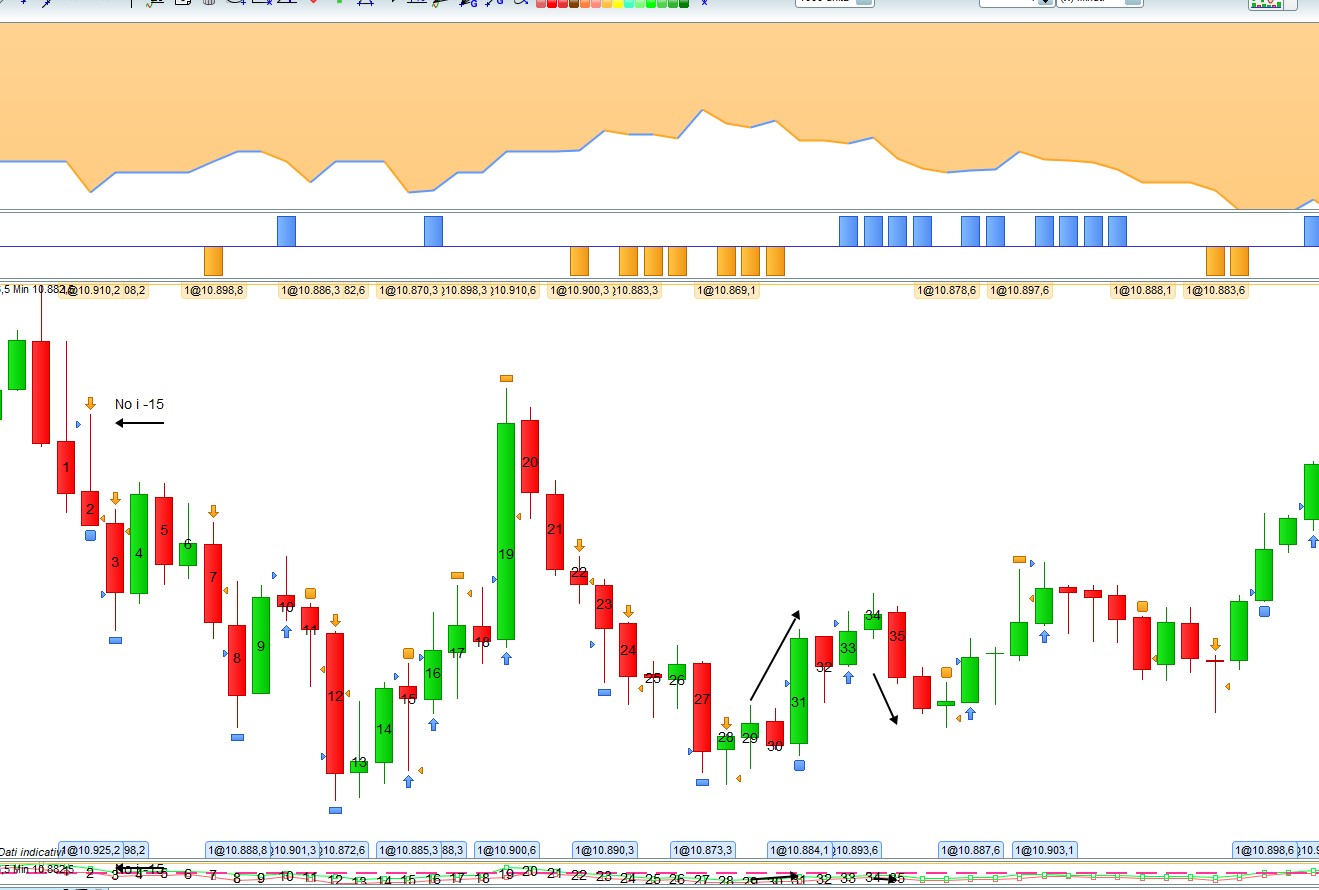
Task: Click the bottom trade label 1@10.890,3
Action: (604, 850)
